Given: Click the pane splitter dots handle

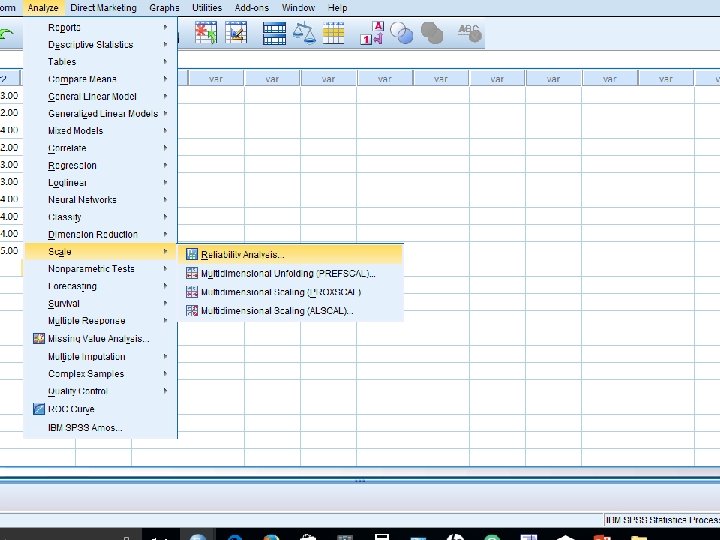Looking at the screenshot, I should 360,481.
